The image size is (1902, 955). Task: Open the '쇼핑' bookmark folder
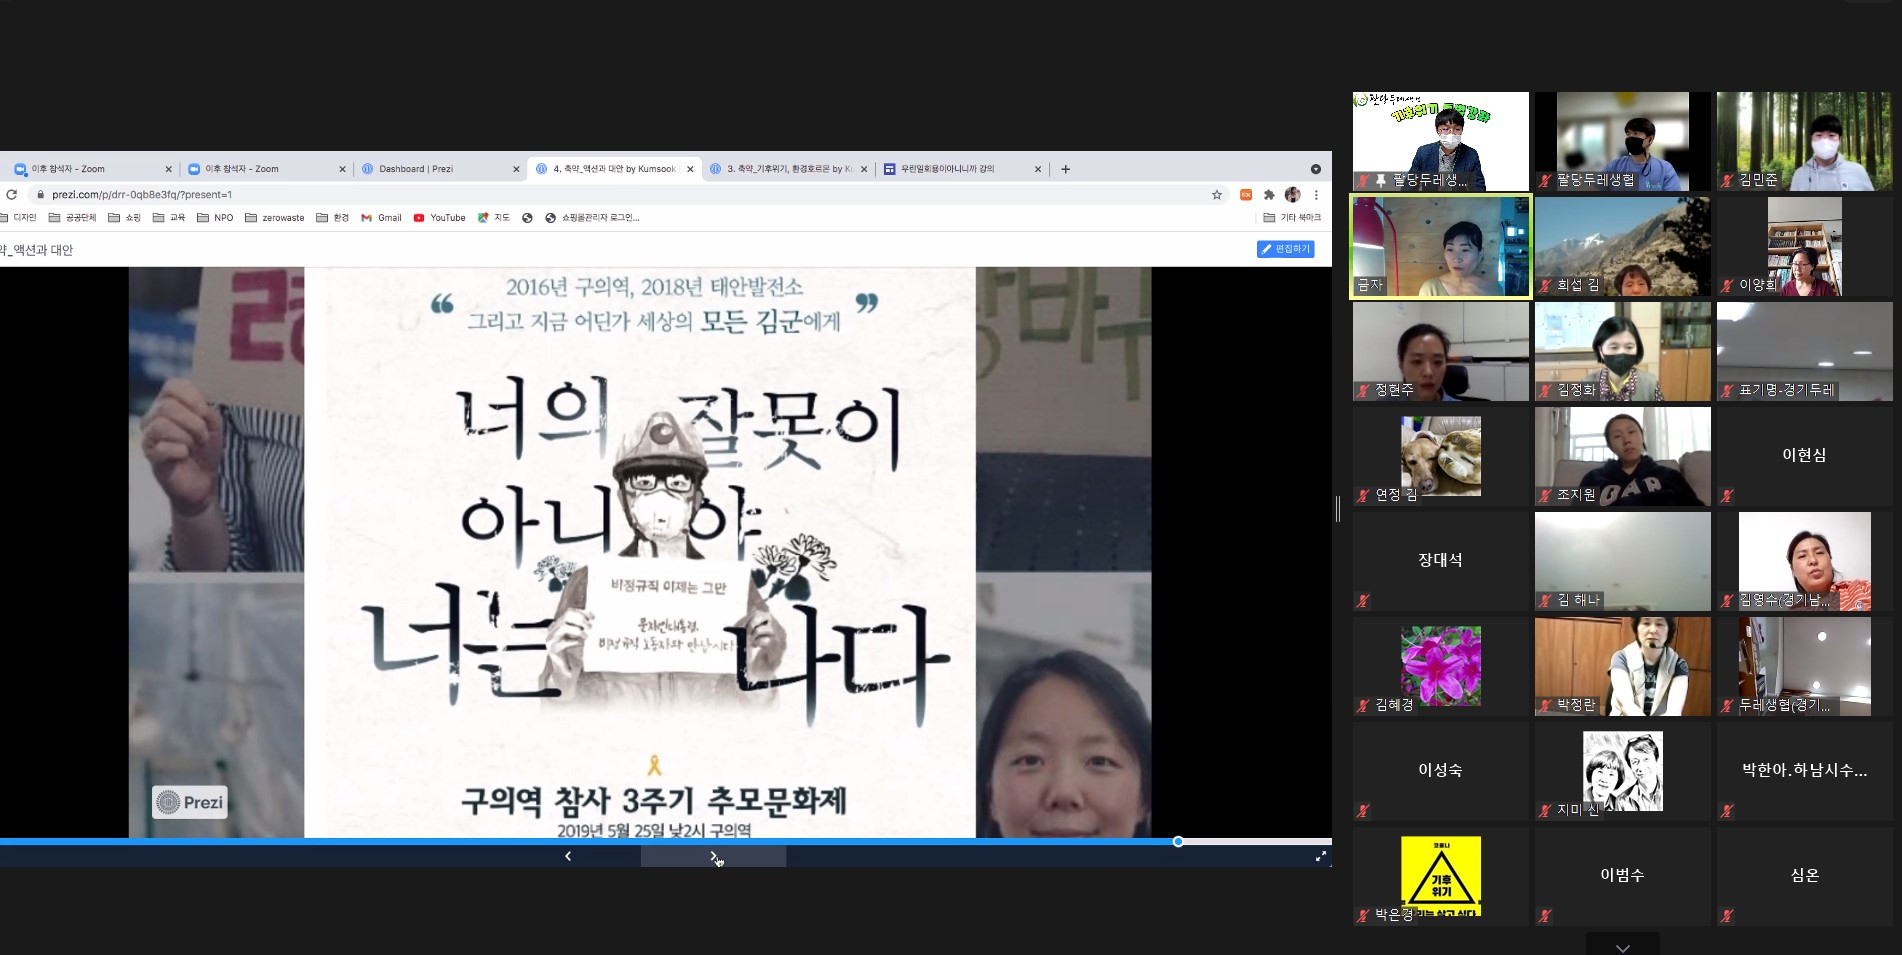[x=124, y=218]
